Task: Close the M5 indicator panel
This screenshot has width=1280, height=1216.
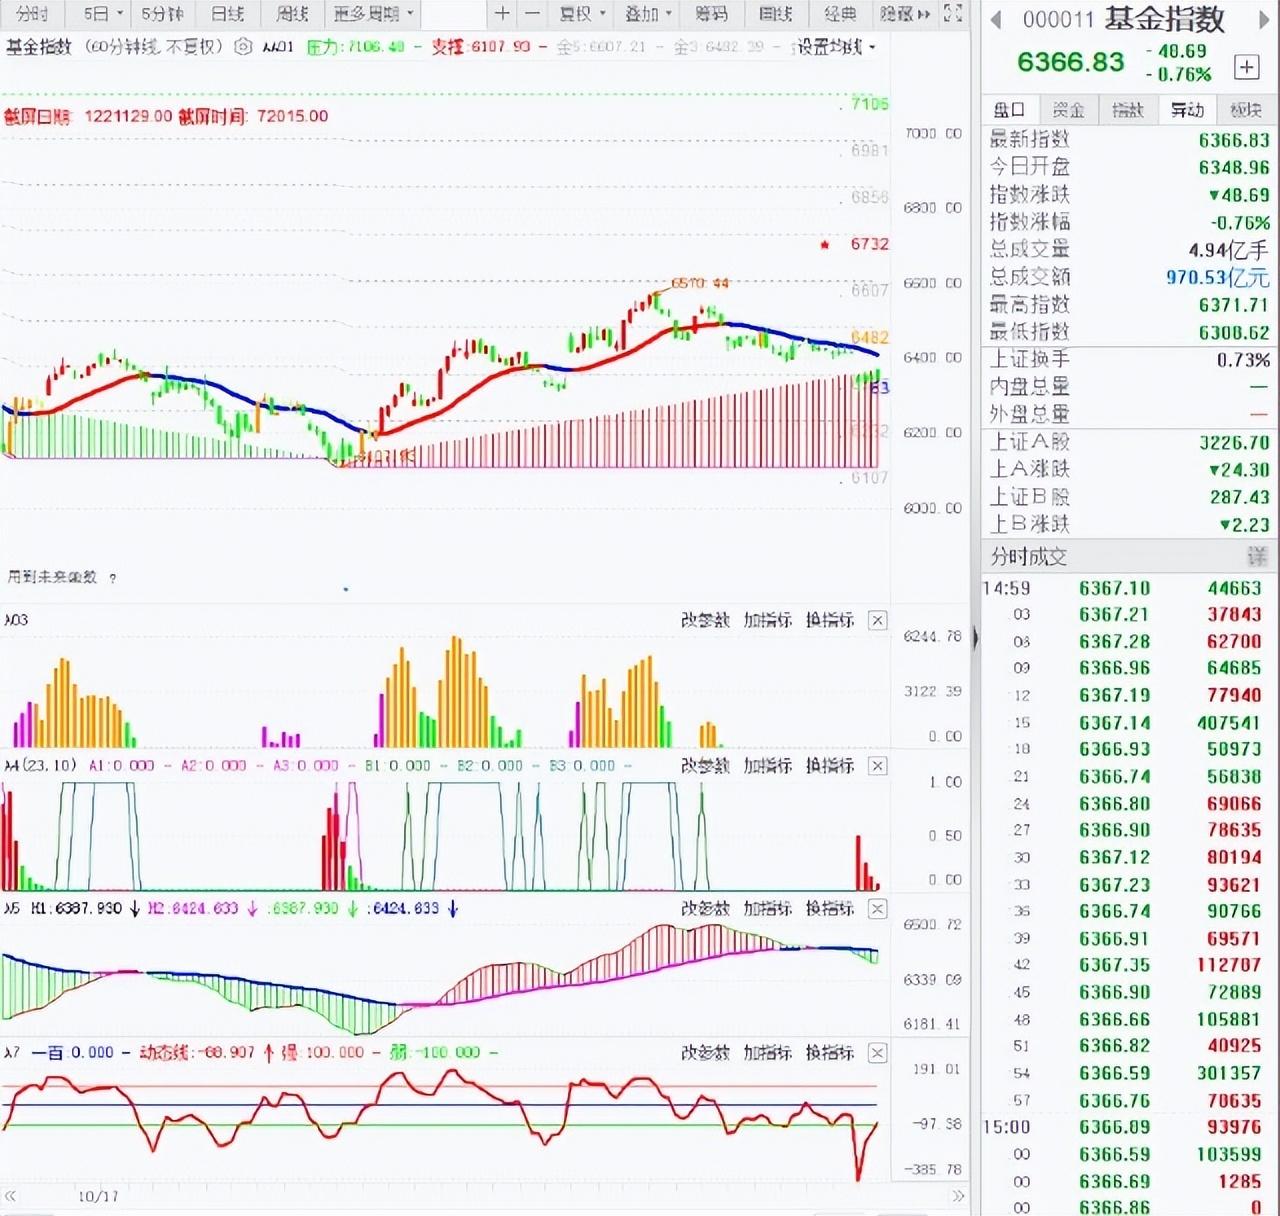Action: (877, 909)
